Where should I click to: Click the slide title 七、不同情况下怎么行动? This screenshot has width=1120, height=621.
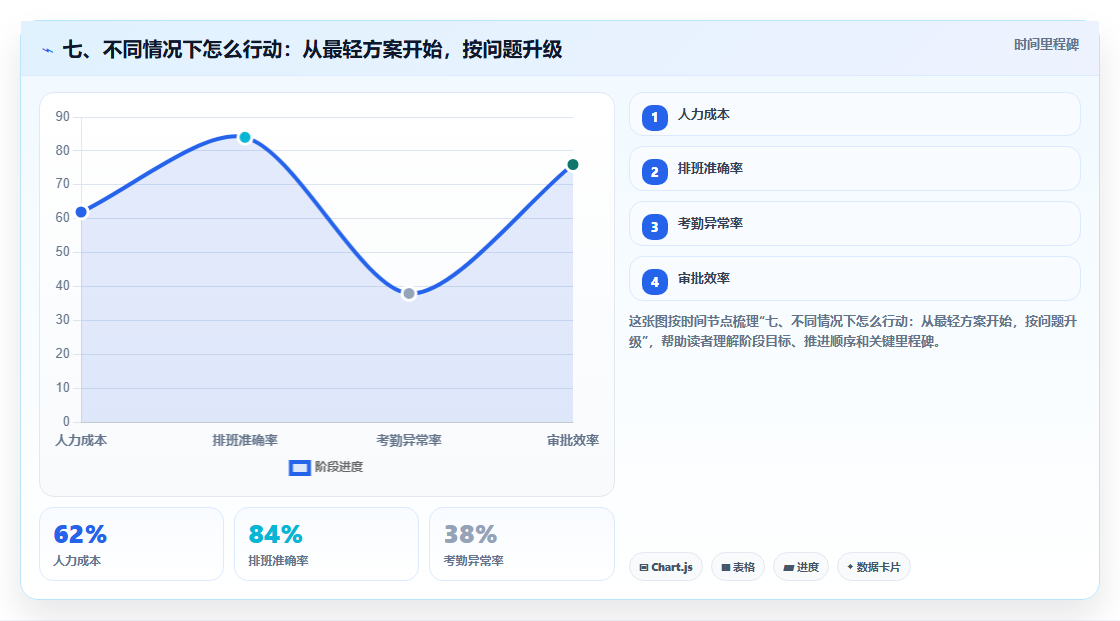point(313,49)
